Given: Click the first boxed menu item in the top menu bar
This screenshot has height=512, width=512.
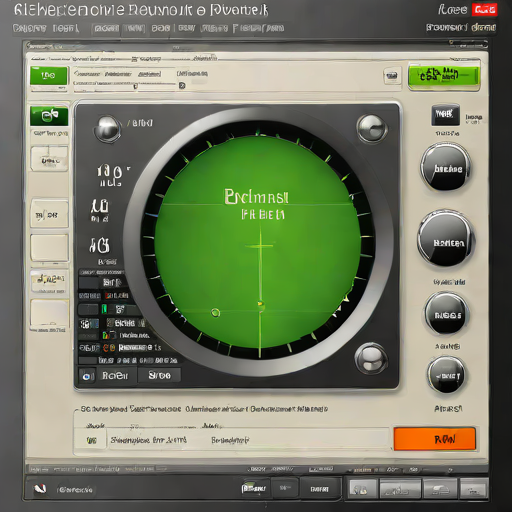Looking at the screenshot, I should tap(106, 29).
